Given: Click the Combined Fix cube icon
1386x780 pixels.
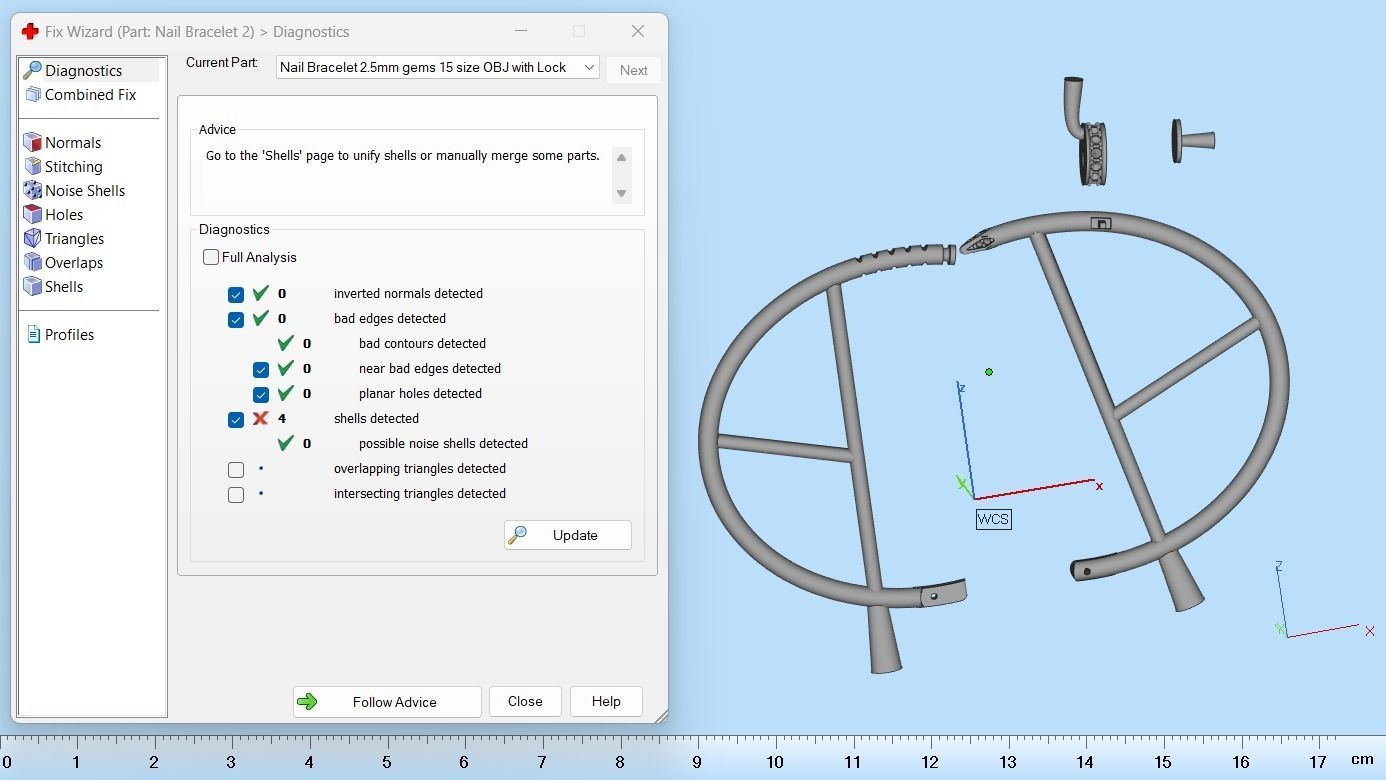Looking at the screenshot, I should pos(33,94).
